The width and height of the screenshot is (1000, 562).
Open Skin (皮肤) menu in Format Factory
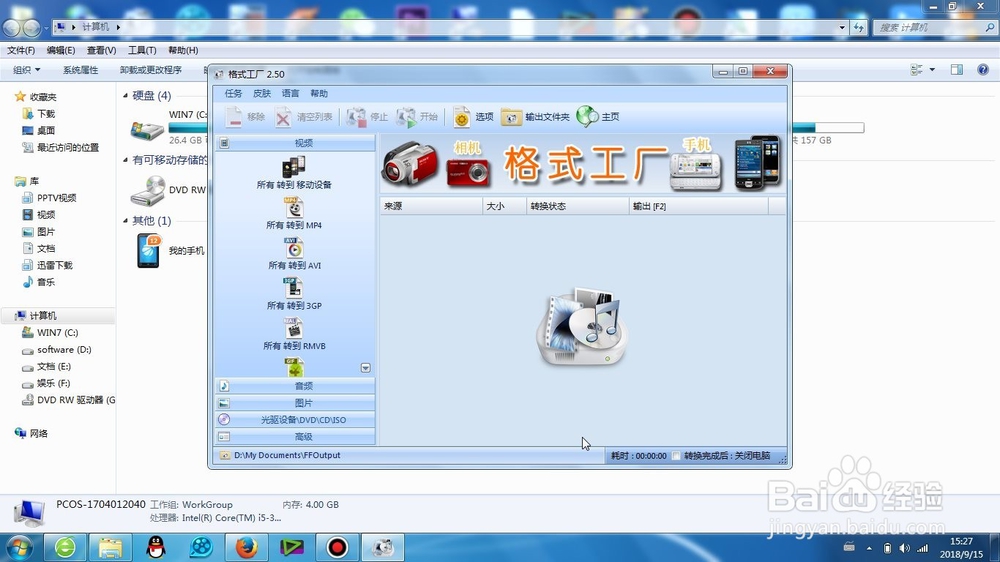coord(261,93)
